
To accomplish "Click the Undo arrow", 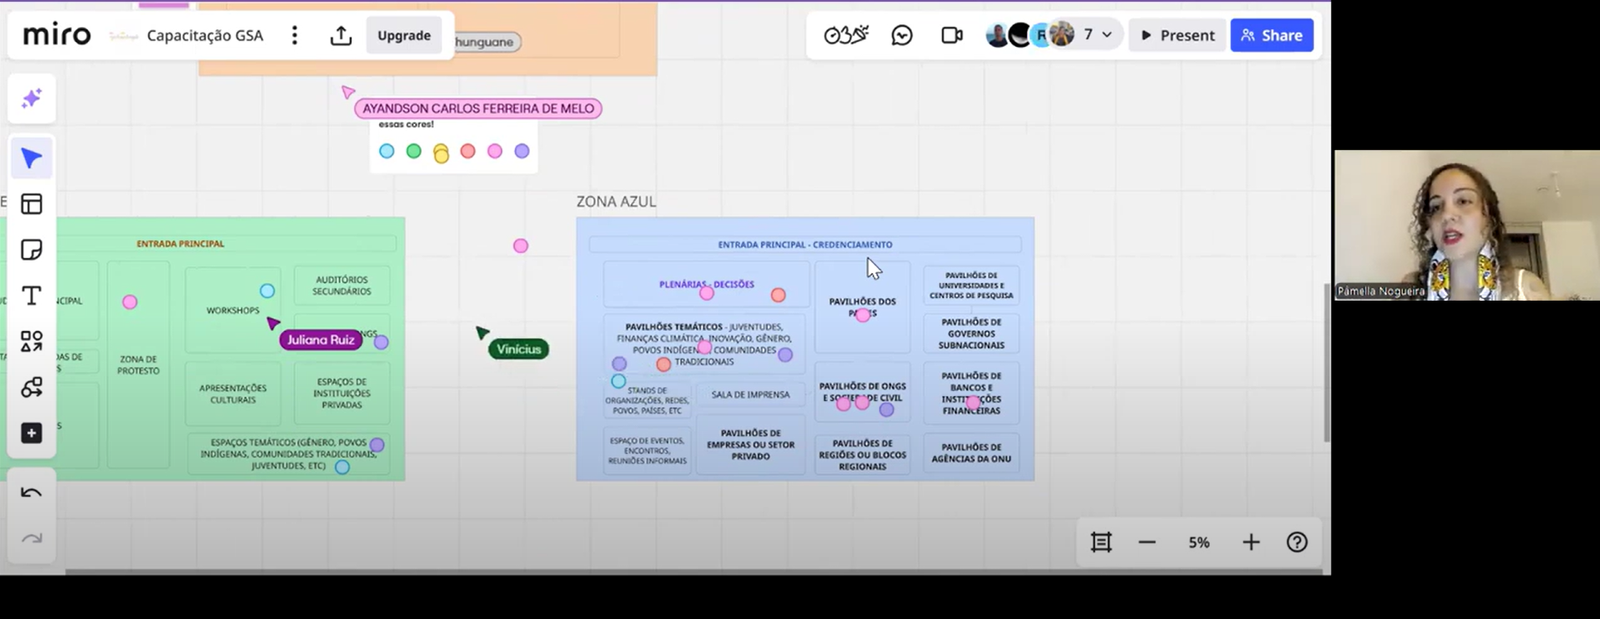I will (x=32, y=492).
